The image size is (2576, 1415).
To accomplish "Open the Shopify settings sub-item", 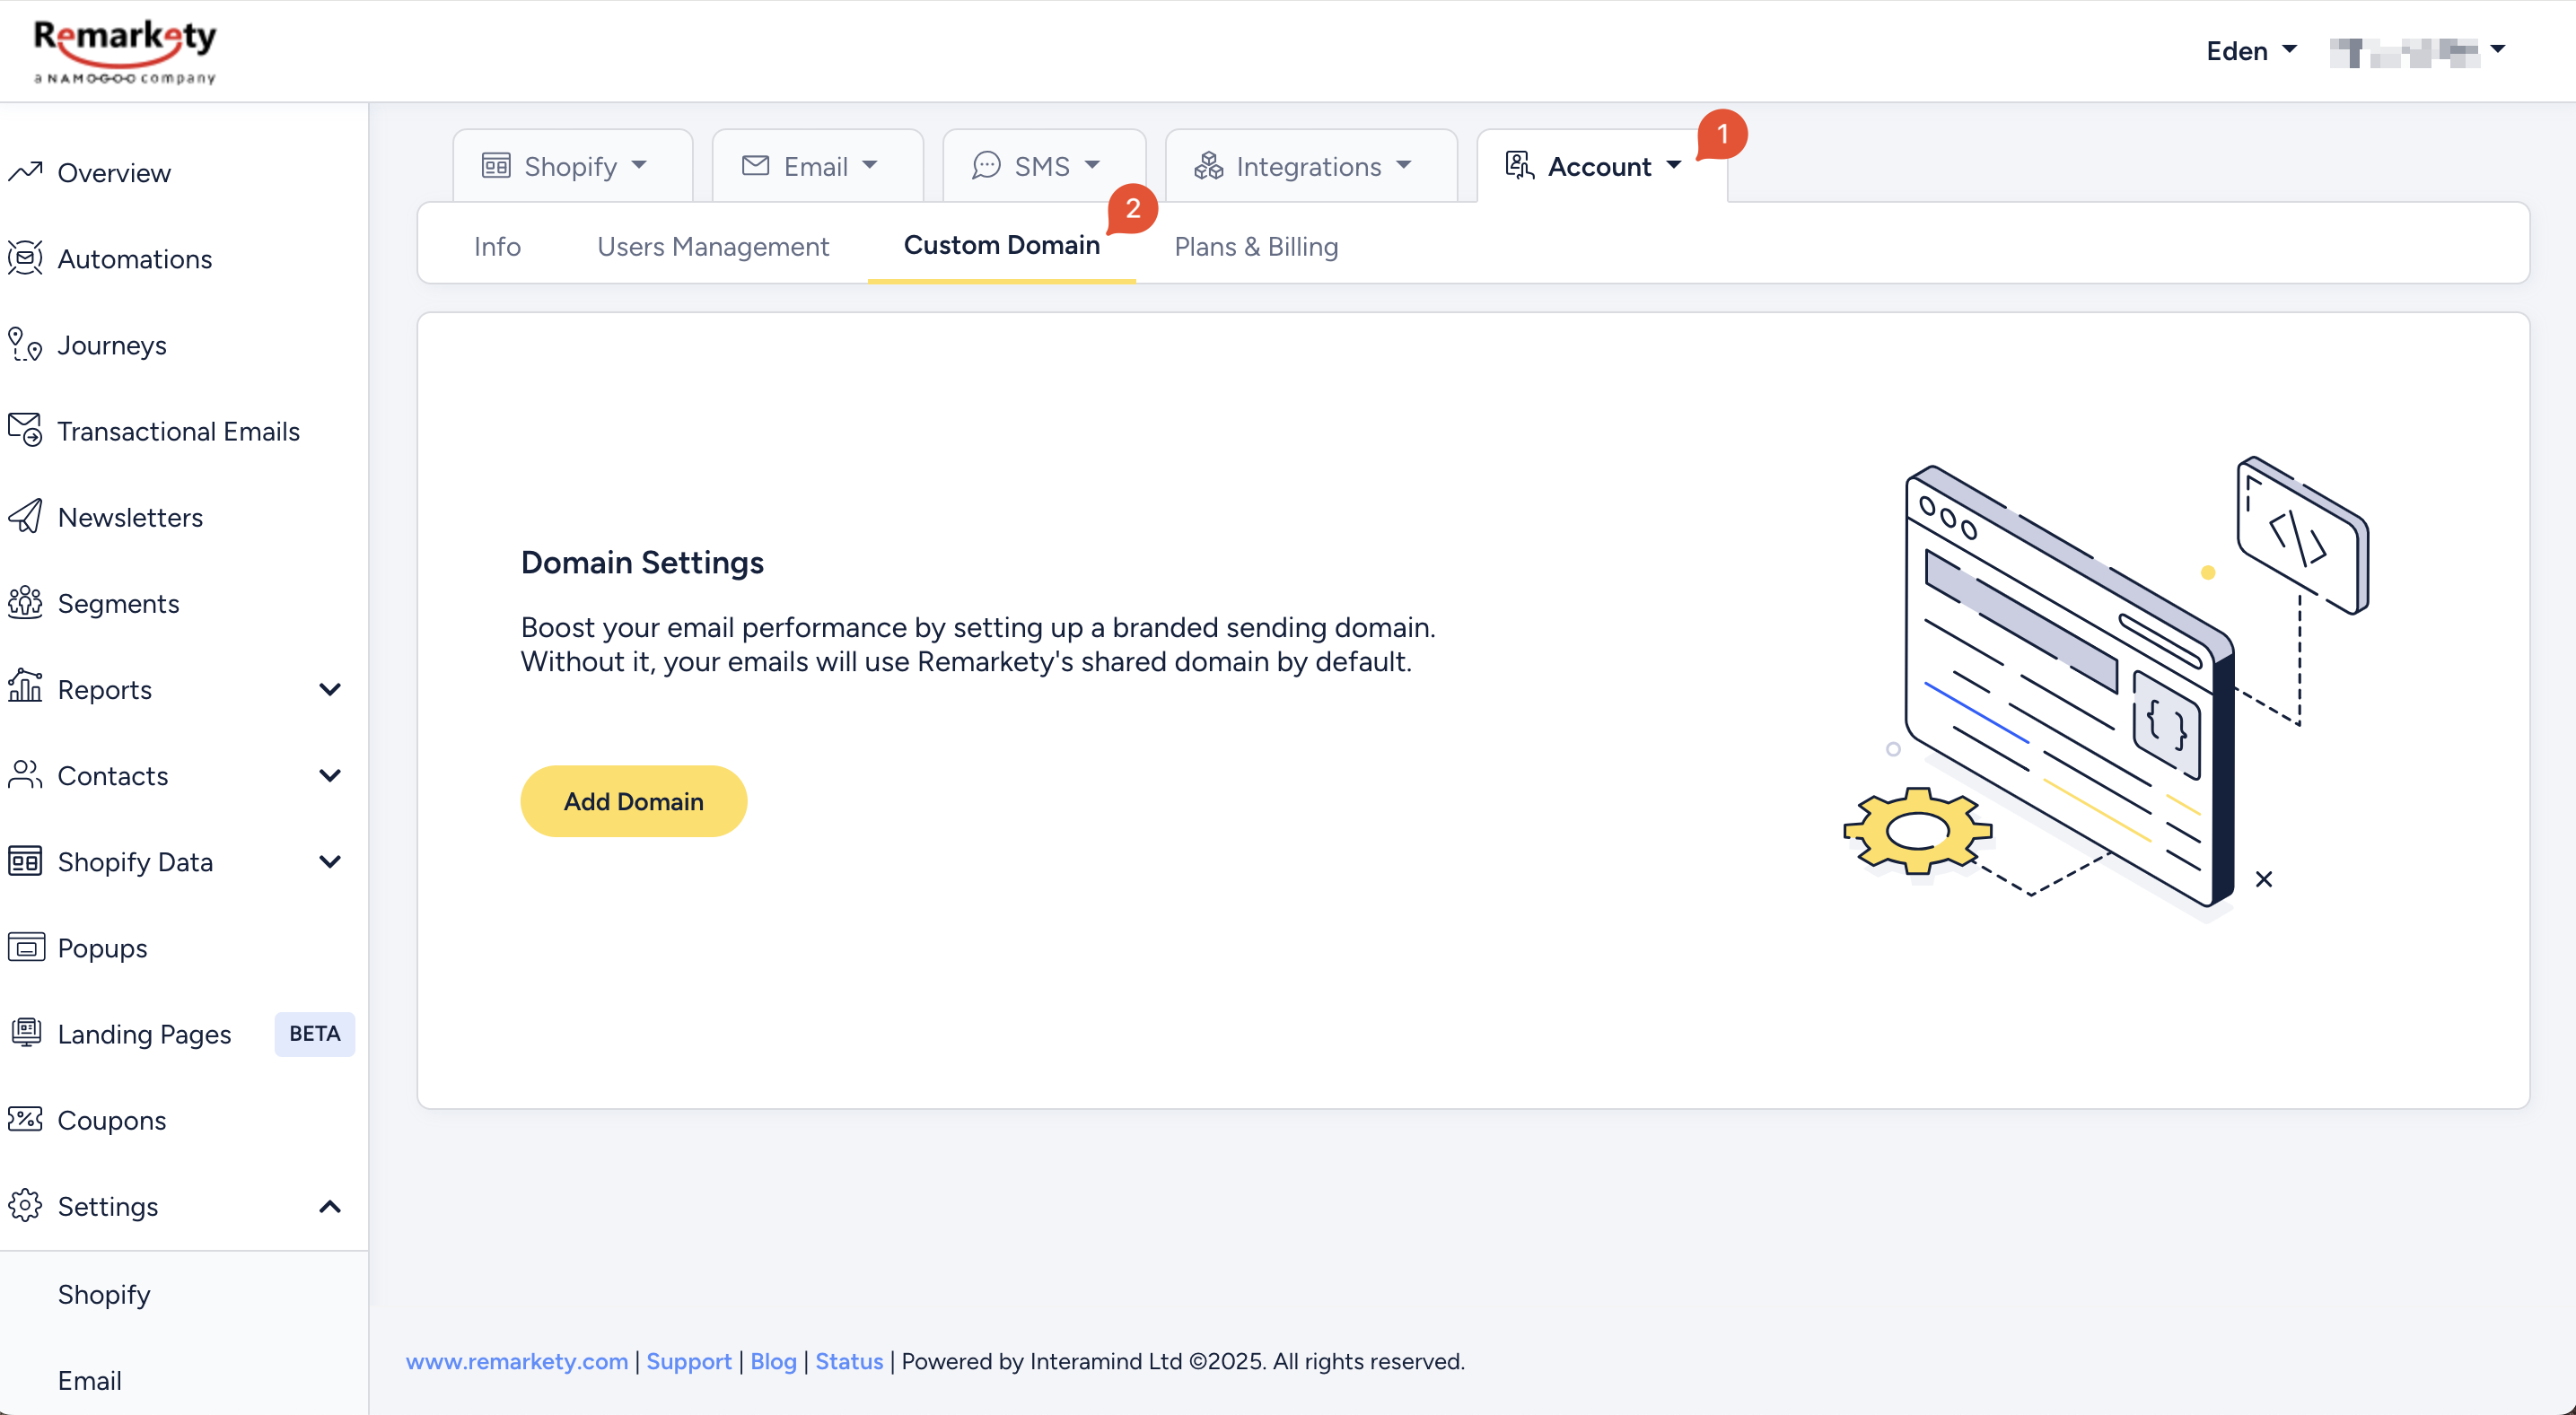I will pyautogui.click(x=104, y=1293).
